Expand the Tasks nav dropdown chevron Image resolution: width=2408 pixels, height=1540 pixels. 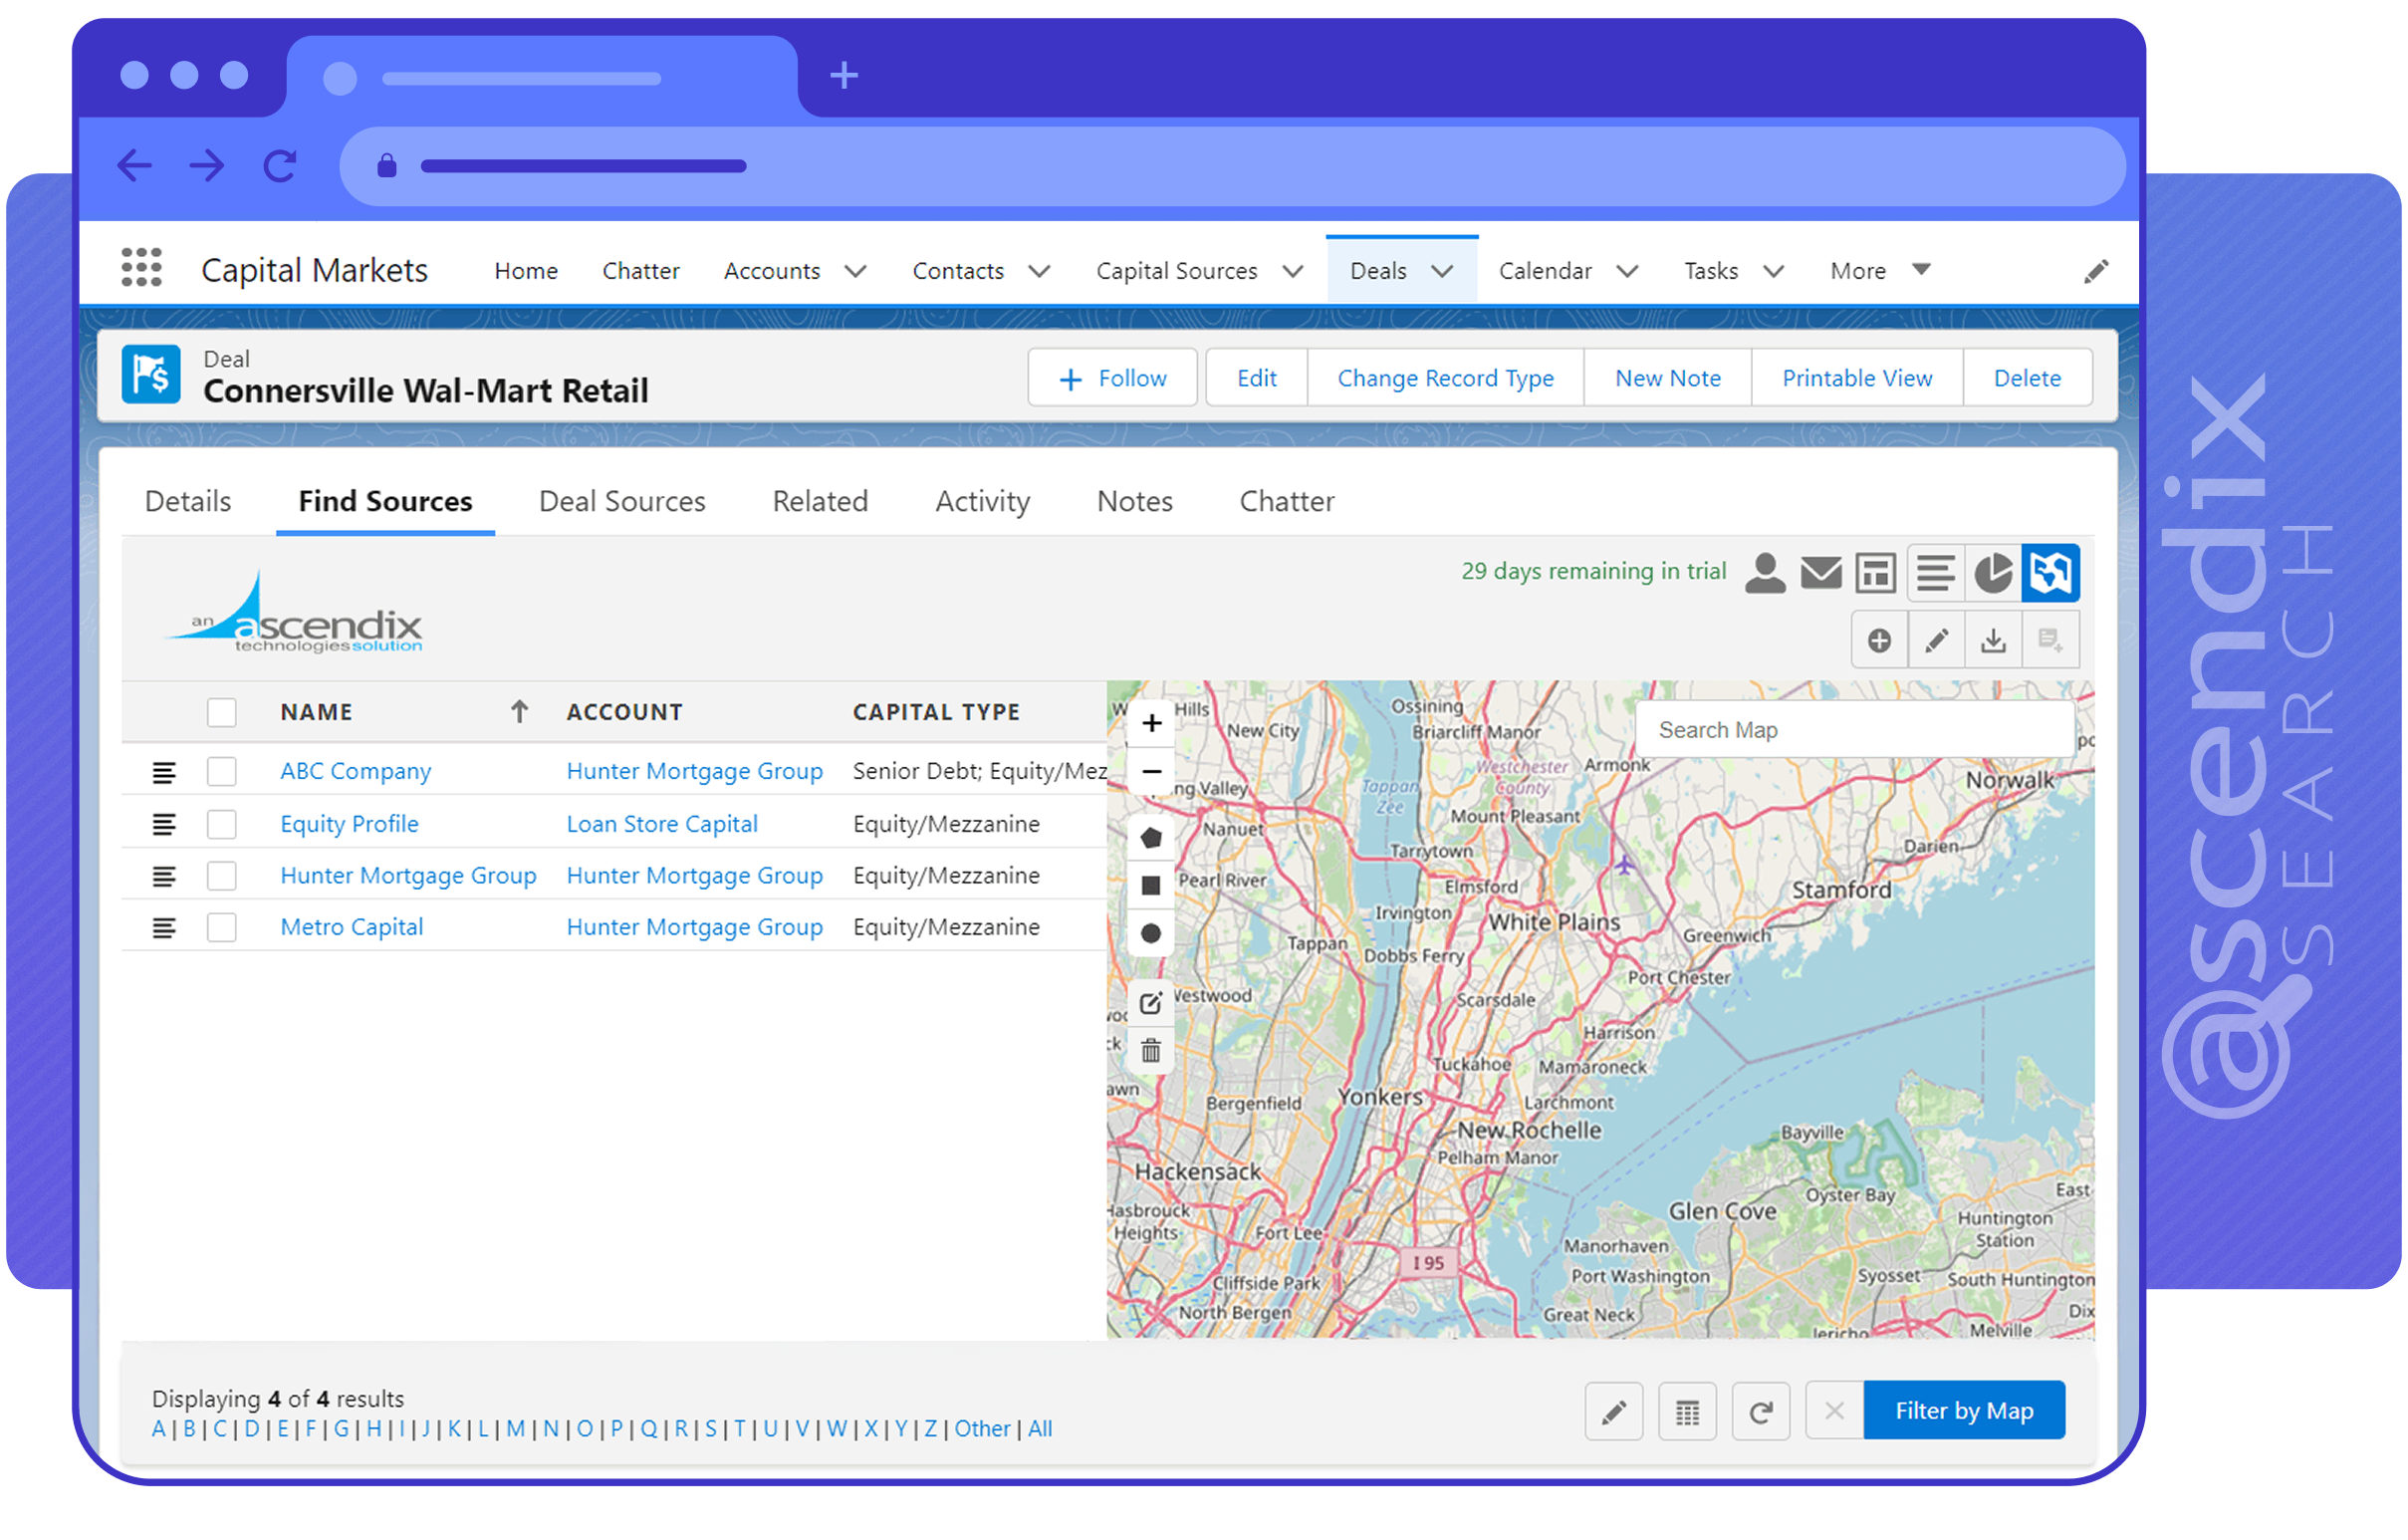[x=1774, y=271]
